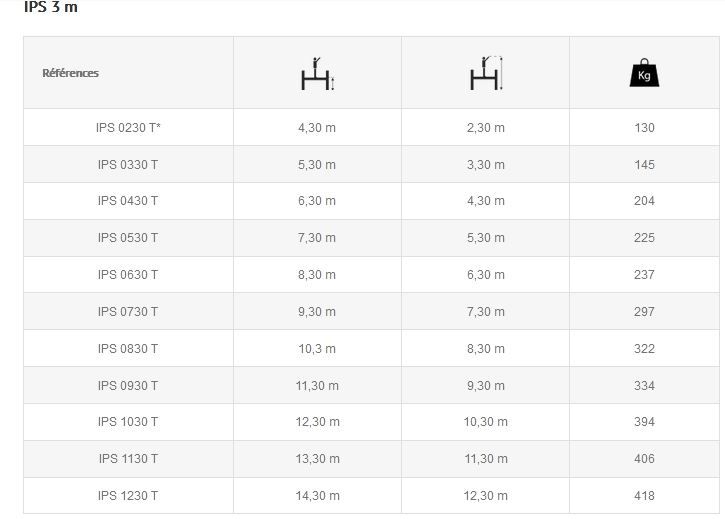Click the IPS 1130 T reference cell
This screenshot has width=725, height=519.
point(128,459)
